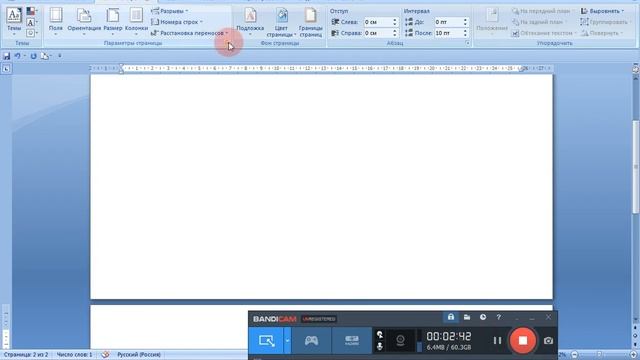Click the Страница: 2 из 2 status
This screenshot has width=640, height=360.
[x=26, y=355]
